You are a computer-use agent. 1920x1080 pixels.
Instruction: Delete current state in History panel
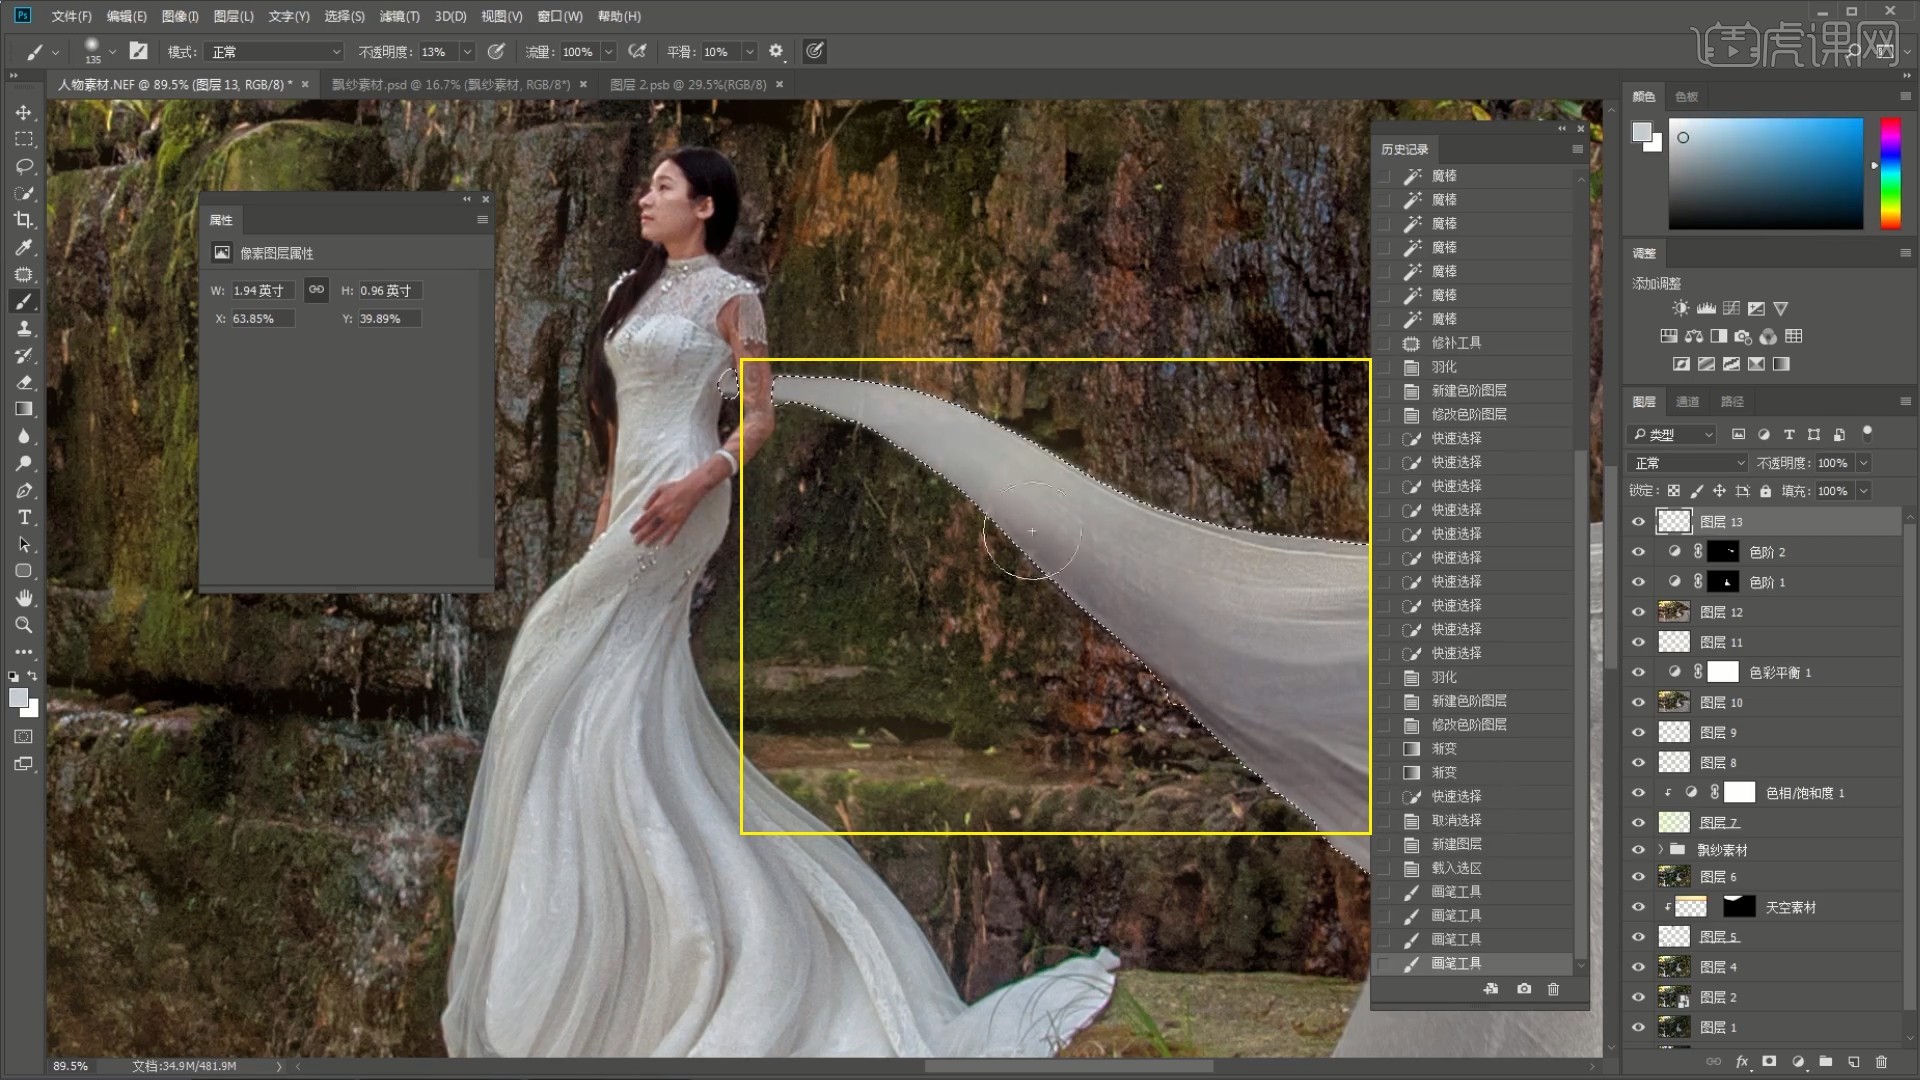click(x=1553, y=989)
